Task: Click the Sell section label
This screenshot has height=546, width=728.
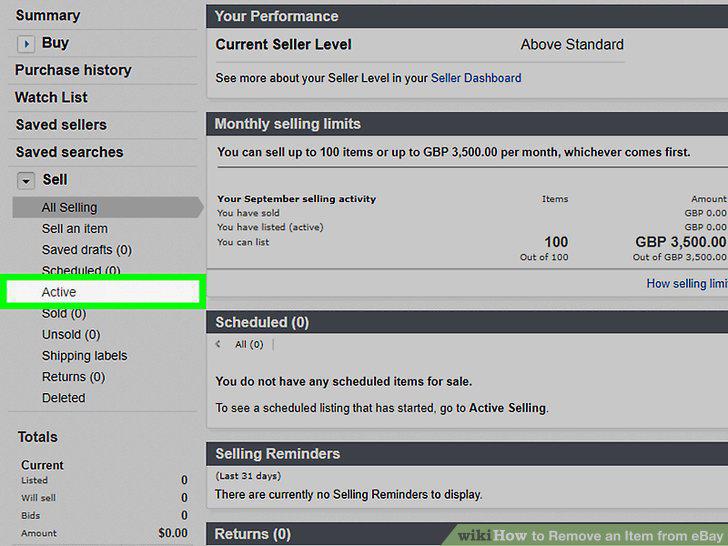Action: tap(55, 180)
